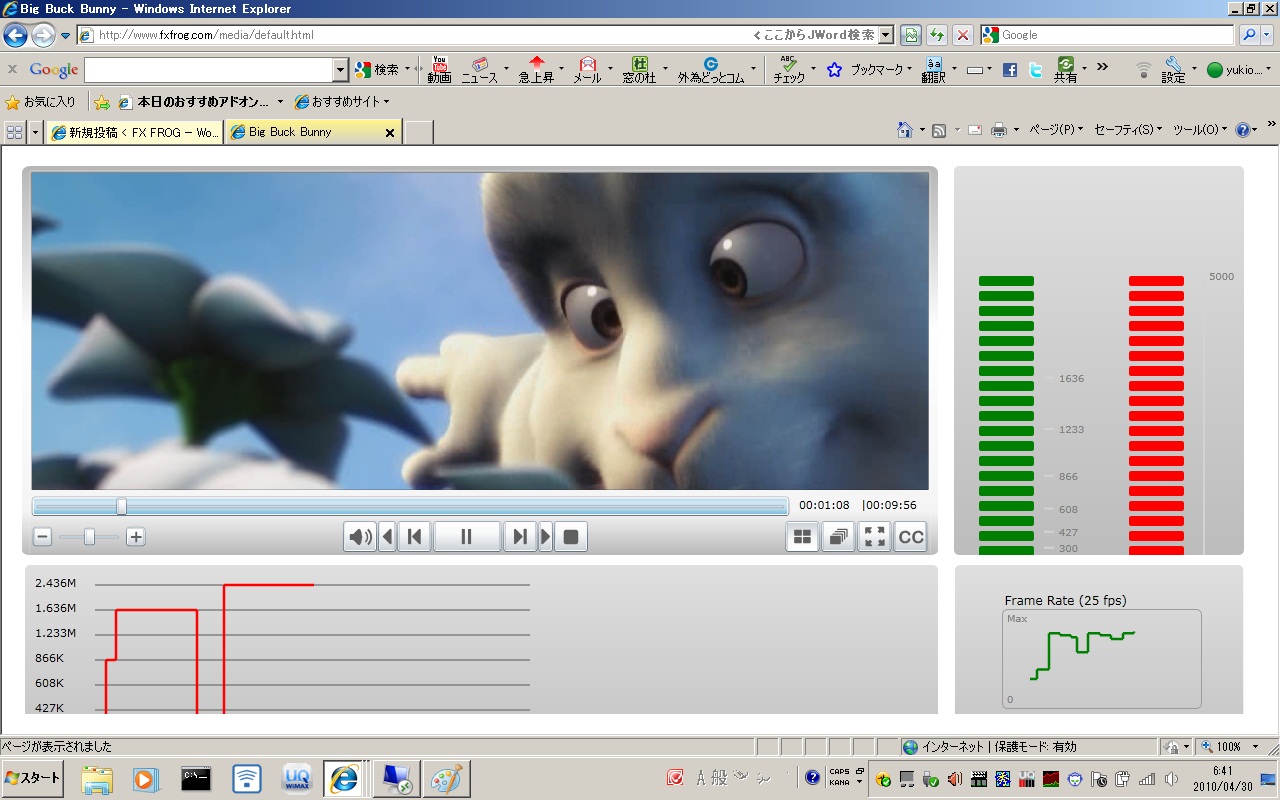Click the minus button beside the zoom slider
Image resolution: width=1280 pixels, height=800 pixels.
(42, 537)
